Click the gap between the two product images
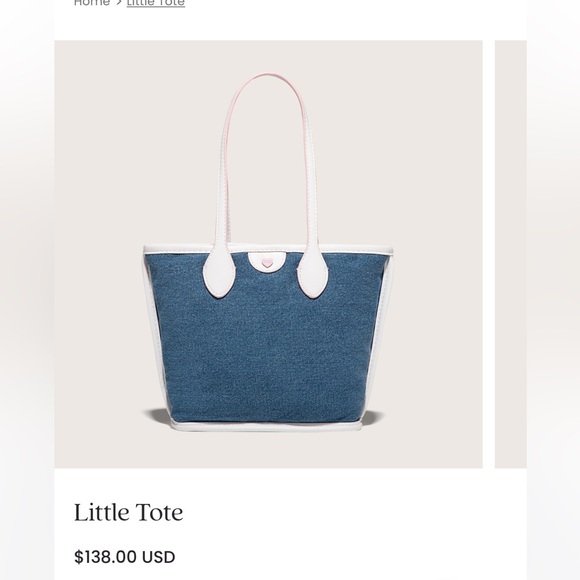Image resolution: width=580 pixels, height=580 pixels. pyautogui.click(x=489, y=254)
